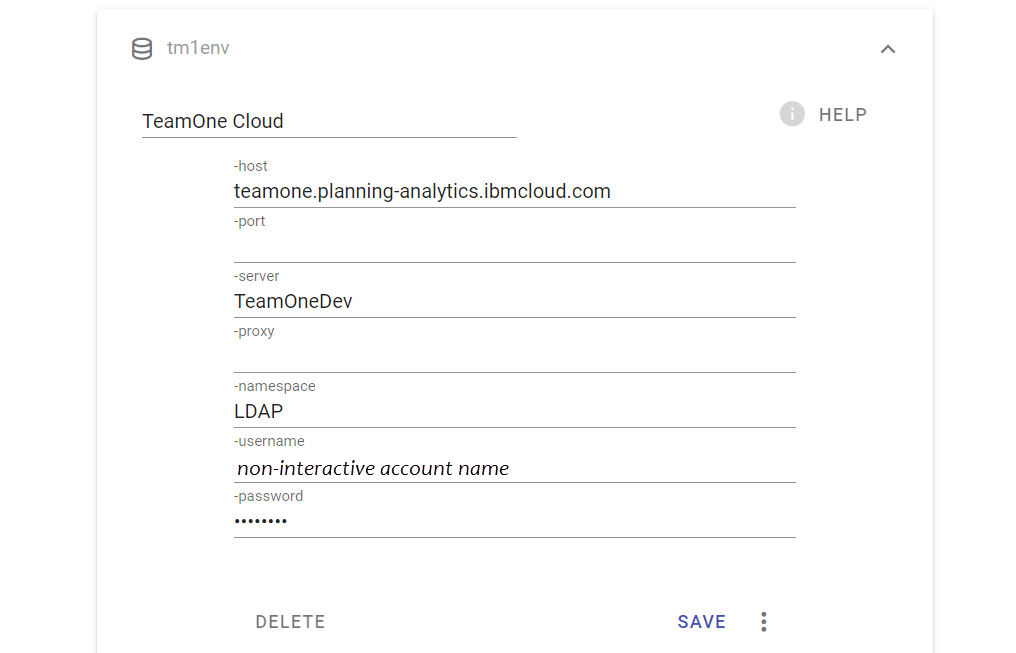Click the info icon next to HELP
Screen dimensions: 1016x653
click(x=792, y=114)
